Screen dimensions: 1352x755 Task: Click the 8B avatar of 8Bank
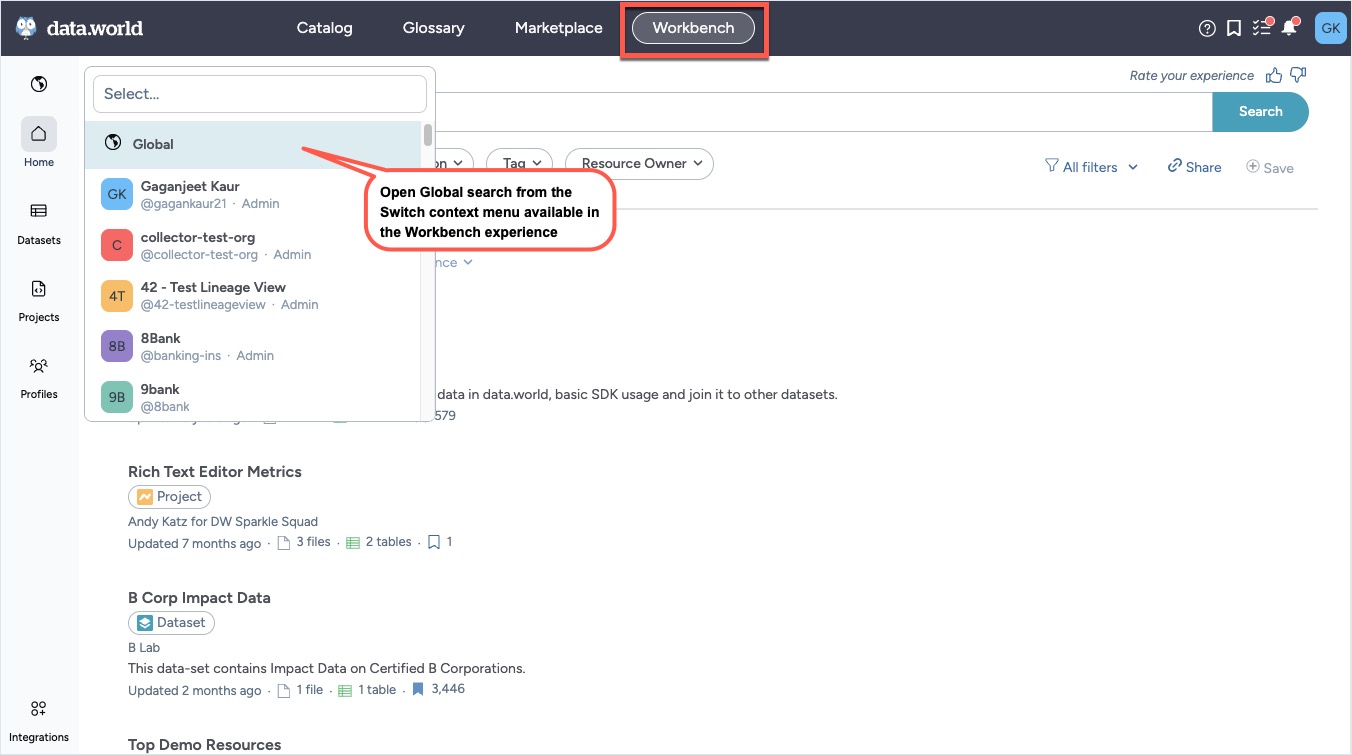click(117, 347)
